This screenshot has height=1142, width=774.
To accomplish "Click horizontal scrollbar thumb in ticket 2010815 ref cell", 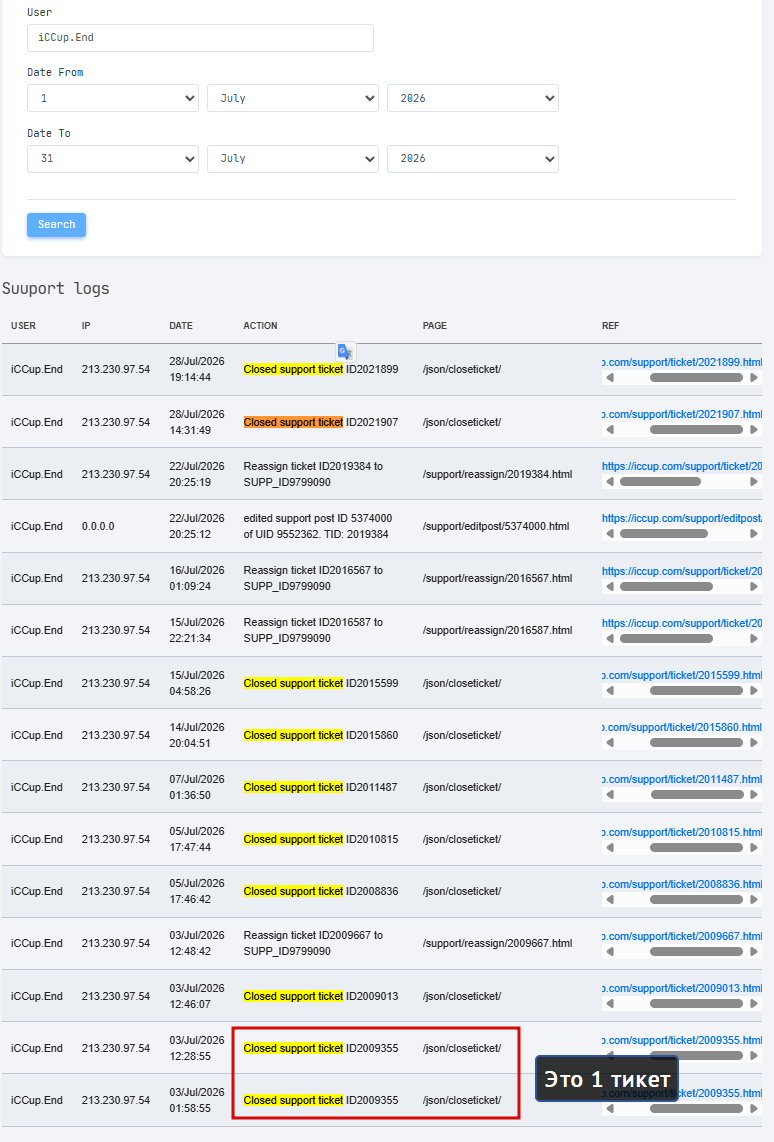I will pos(696,847).
